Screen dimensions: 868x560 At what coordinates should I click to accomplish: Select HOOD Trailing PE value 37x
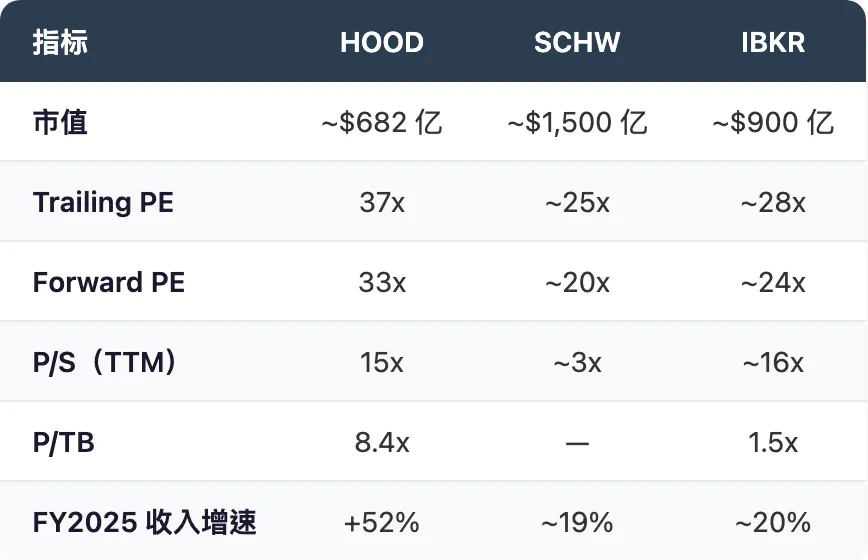[x=381, y=202]
